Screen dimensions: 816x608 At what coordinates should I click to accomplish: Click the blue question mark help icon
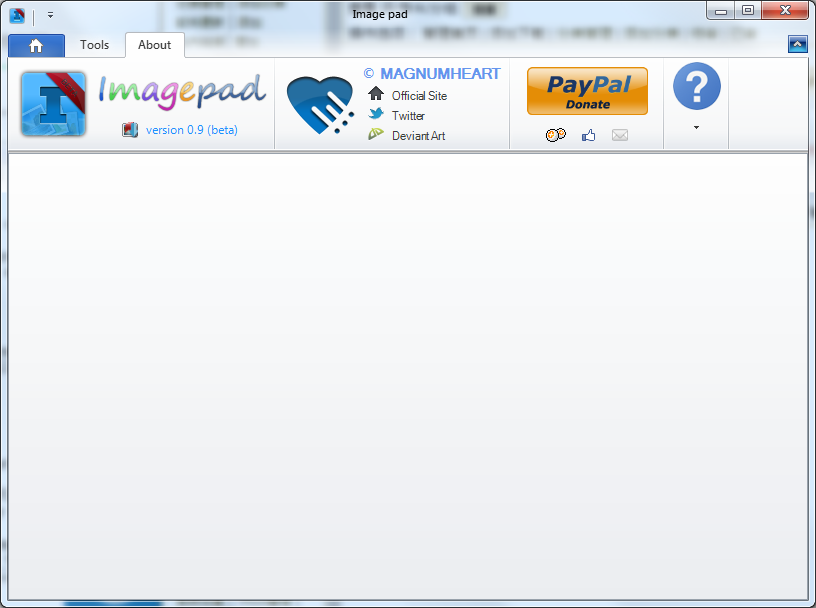[x=696, y=86]
